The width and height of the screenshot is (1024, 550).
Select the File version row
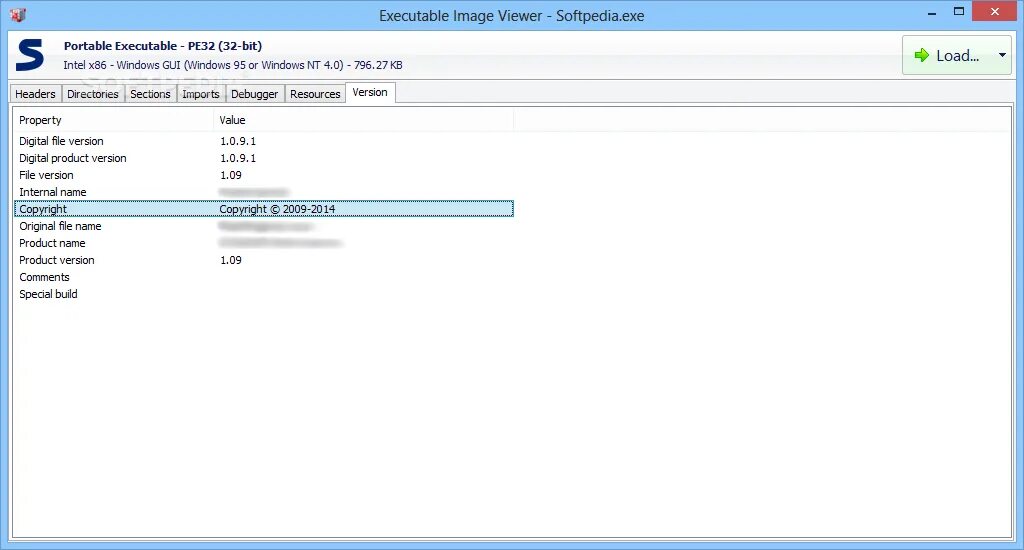(x=264, y=175)
